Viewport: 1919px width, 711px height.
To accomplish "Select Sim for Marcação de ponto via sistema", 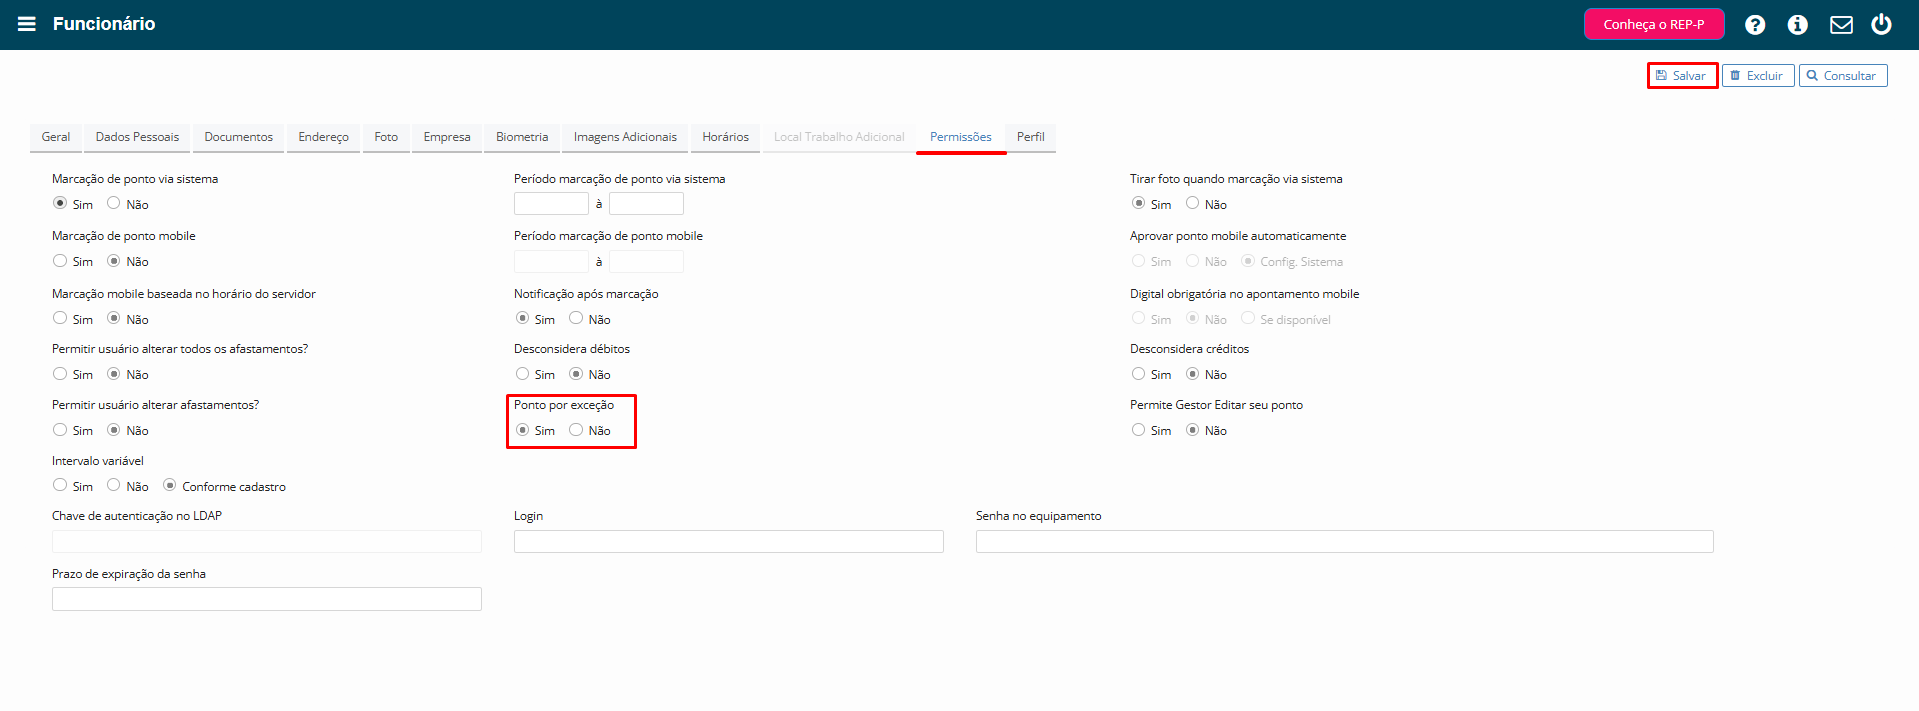I will [x=60, y=203].
